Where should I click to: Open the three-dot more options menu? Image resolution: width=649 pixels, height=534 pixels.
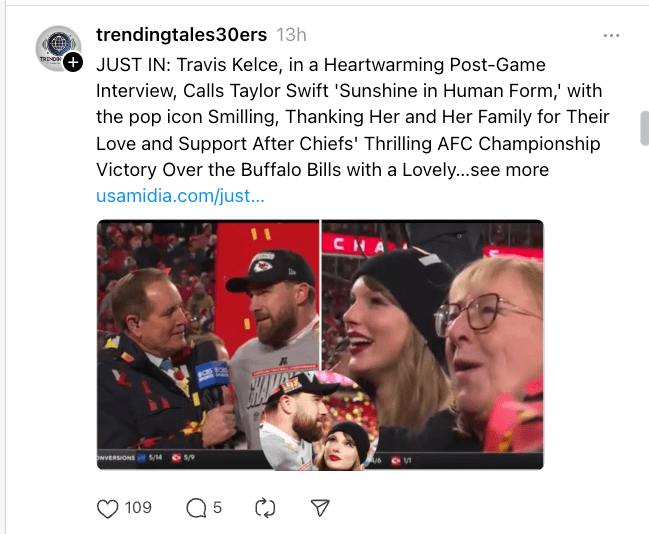coord(611,36)
